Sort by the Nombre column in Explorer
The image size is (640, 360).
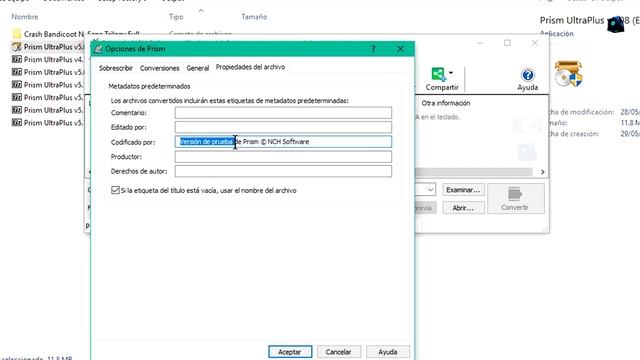25,17
